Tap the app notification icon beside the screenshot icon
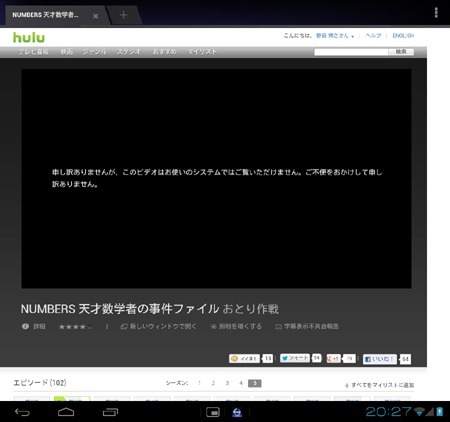The image size is (450, 422). [x=237, y=413]
